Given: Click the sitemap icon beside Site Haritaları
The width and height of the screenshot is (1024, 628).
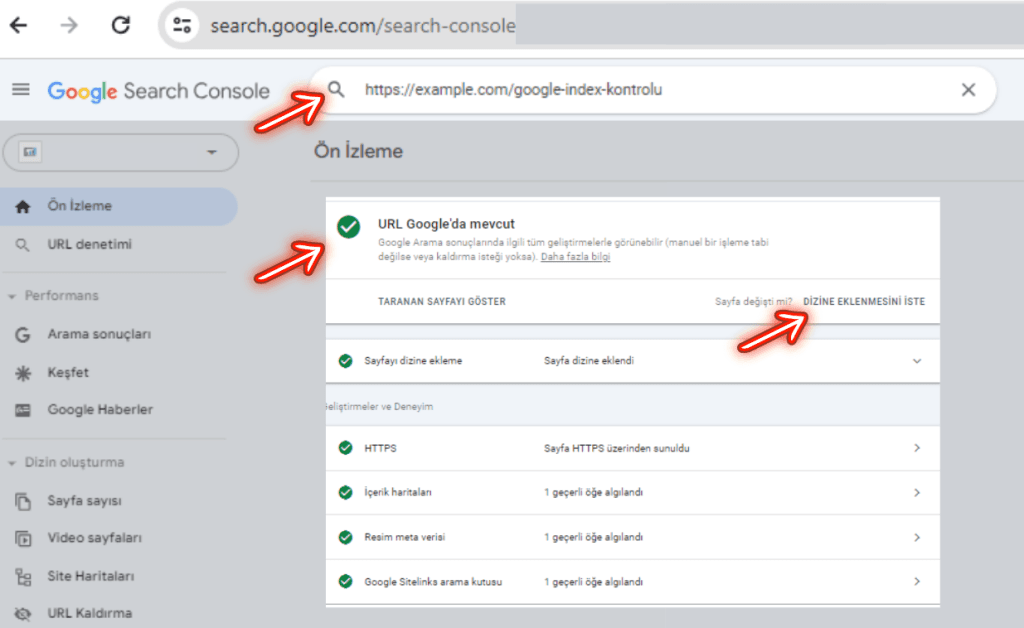Looking at the screenshot, I should (x=23, y=577).
